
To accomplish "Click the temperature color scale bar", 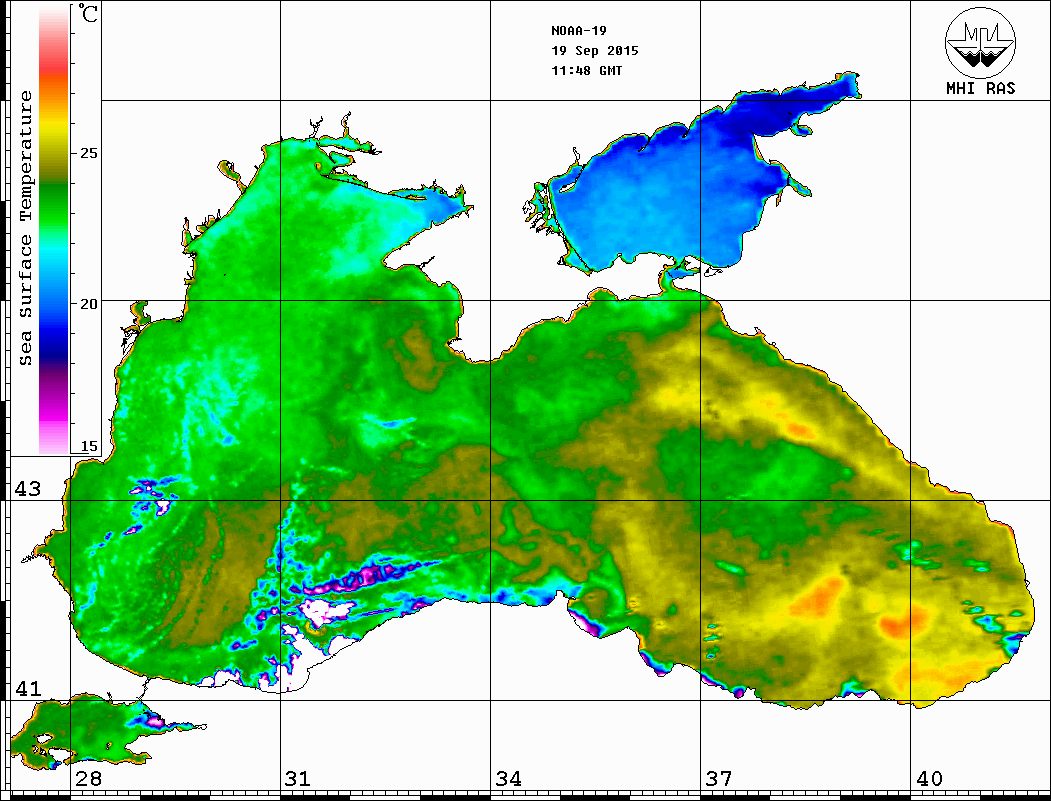I will click(x=54, y=230).
